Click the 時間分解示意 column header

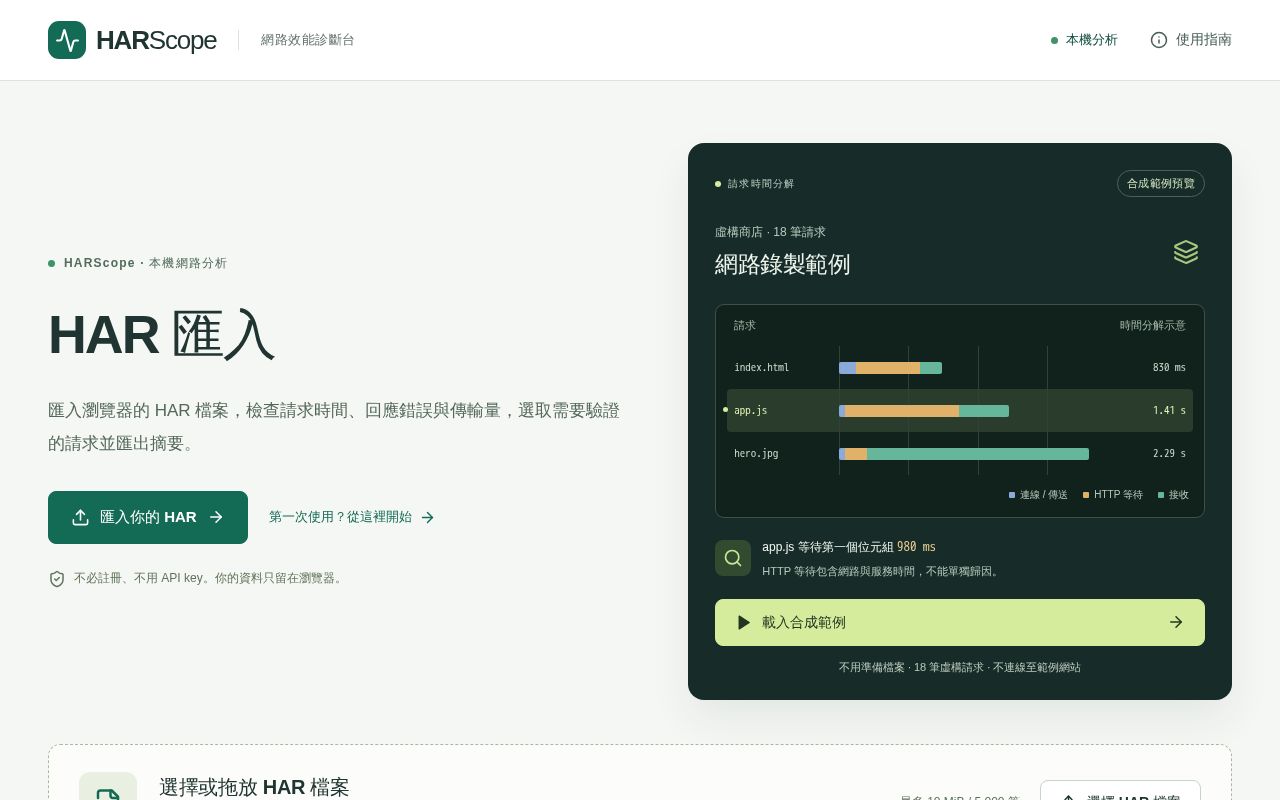[x=1153, y=326]
